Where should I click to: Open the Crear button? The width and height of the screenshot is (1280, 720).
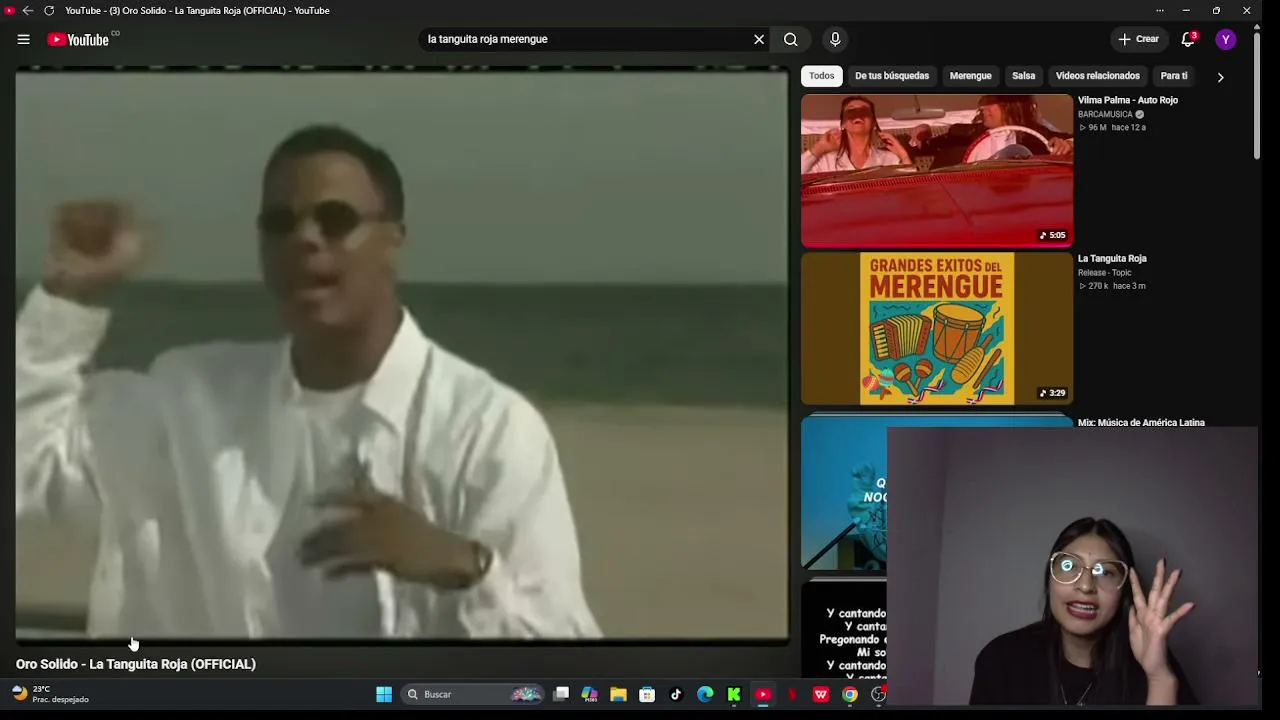1138,39
